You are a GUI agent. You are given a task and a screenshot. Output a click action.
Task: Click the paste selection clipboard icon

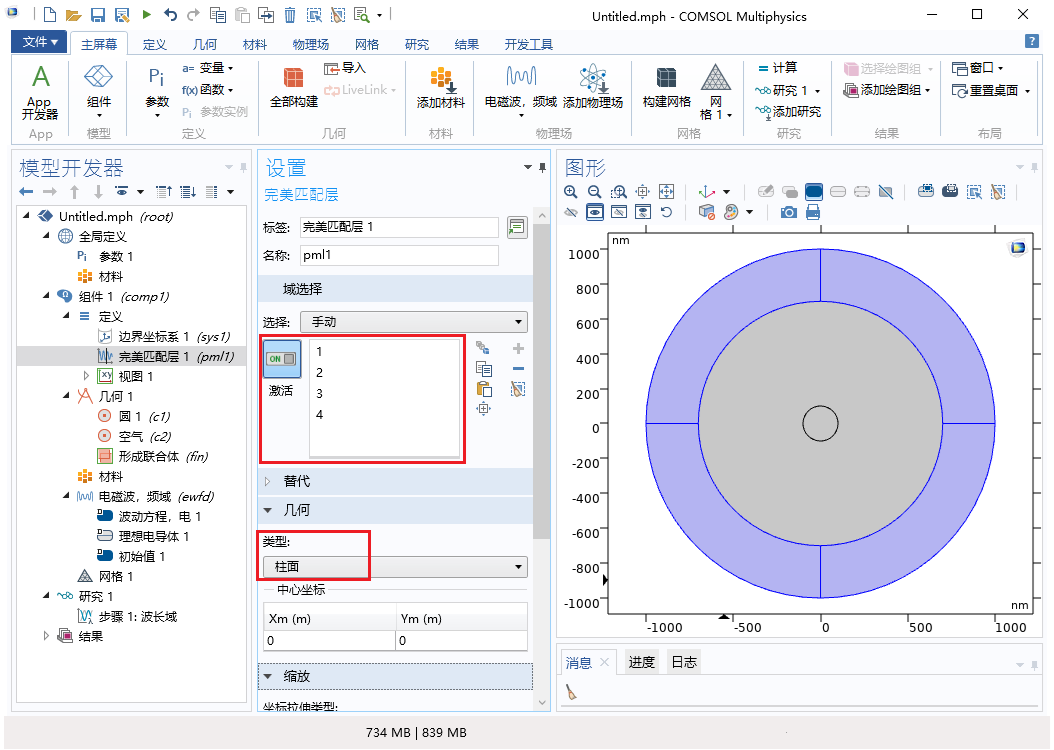(484, 389)
